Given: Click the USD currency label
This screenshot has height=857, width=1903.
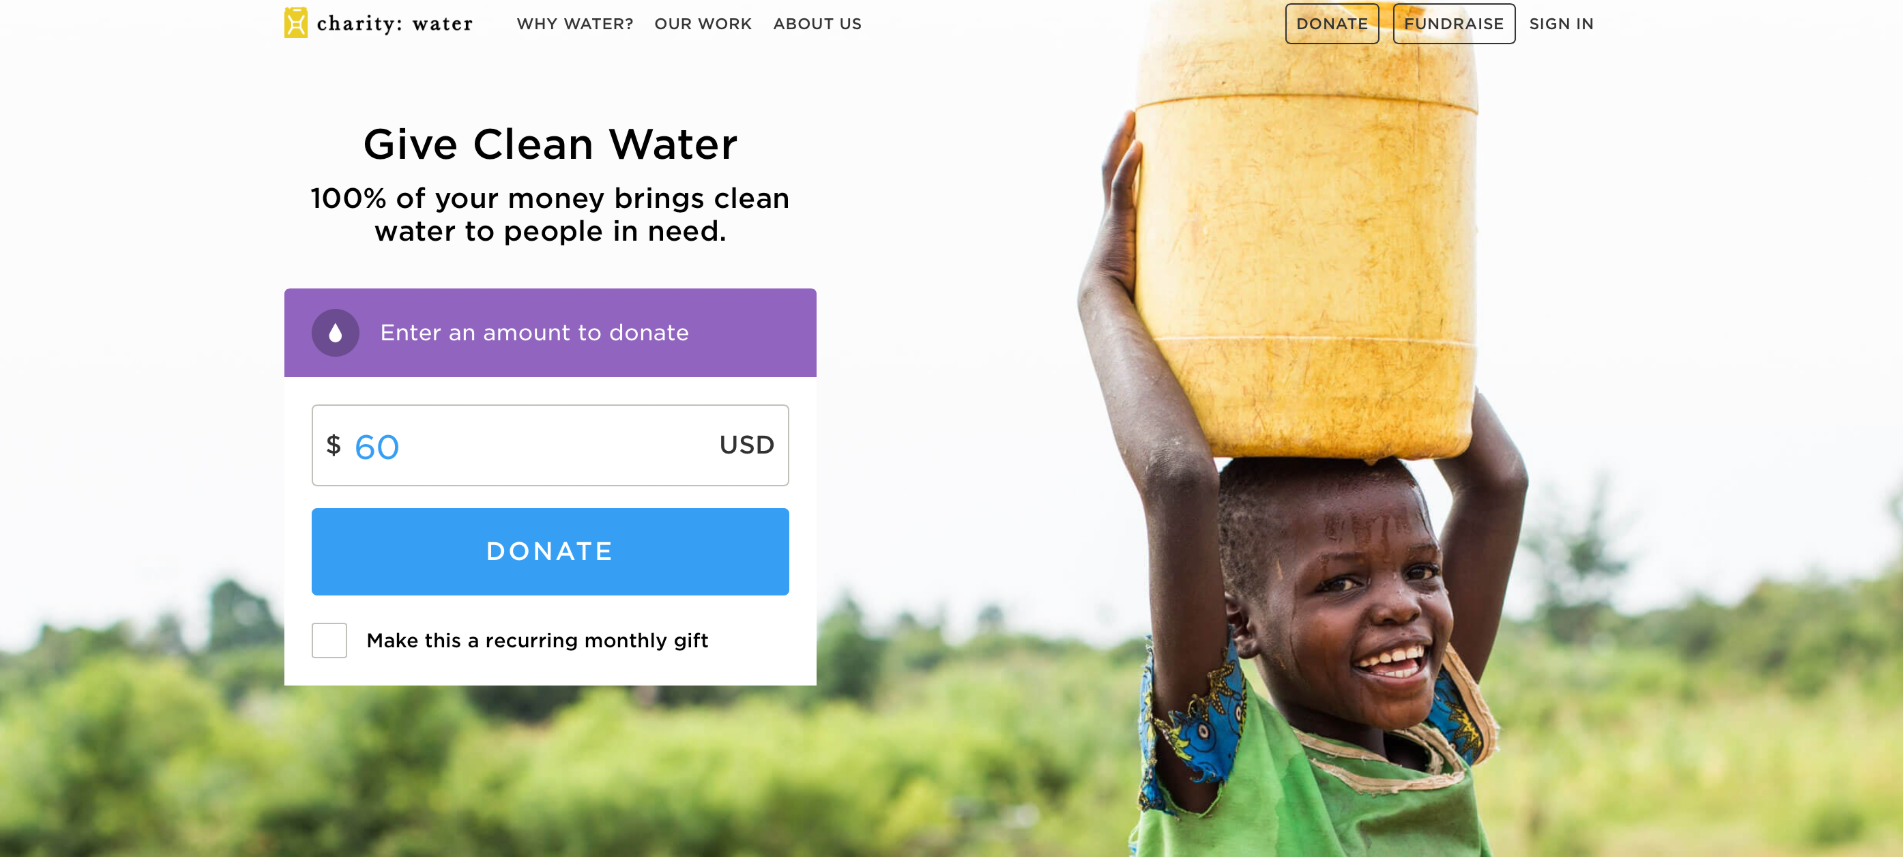Looking at the screenshot, I should [747, 445].
